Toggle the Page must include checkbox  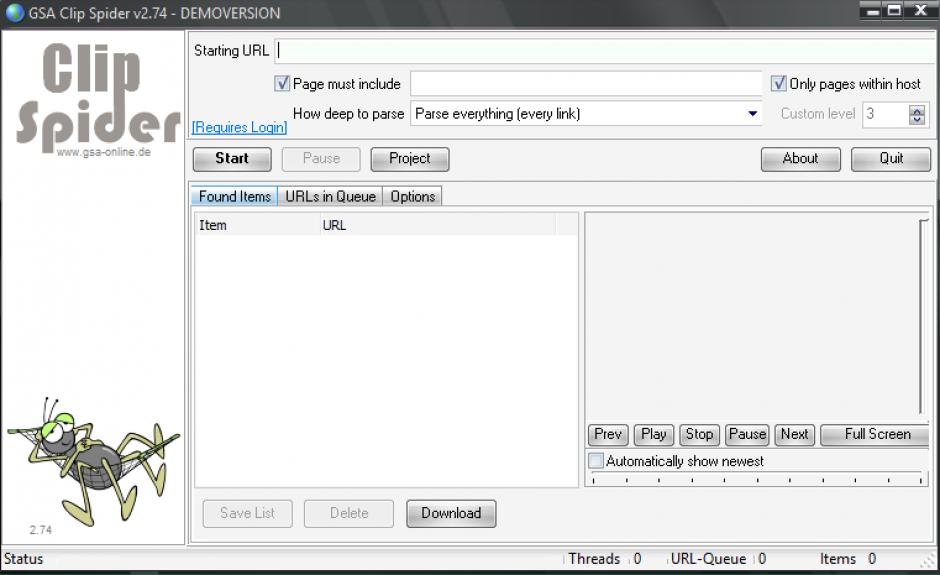[282, 83]
